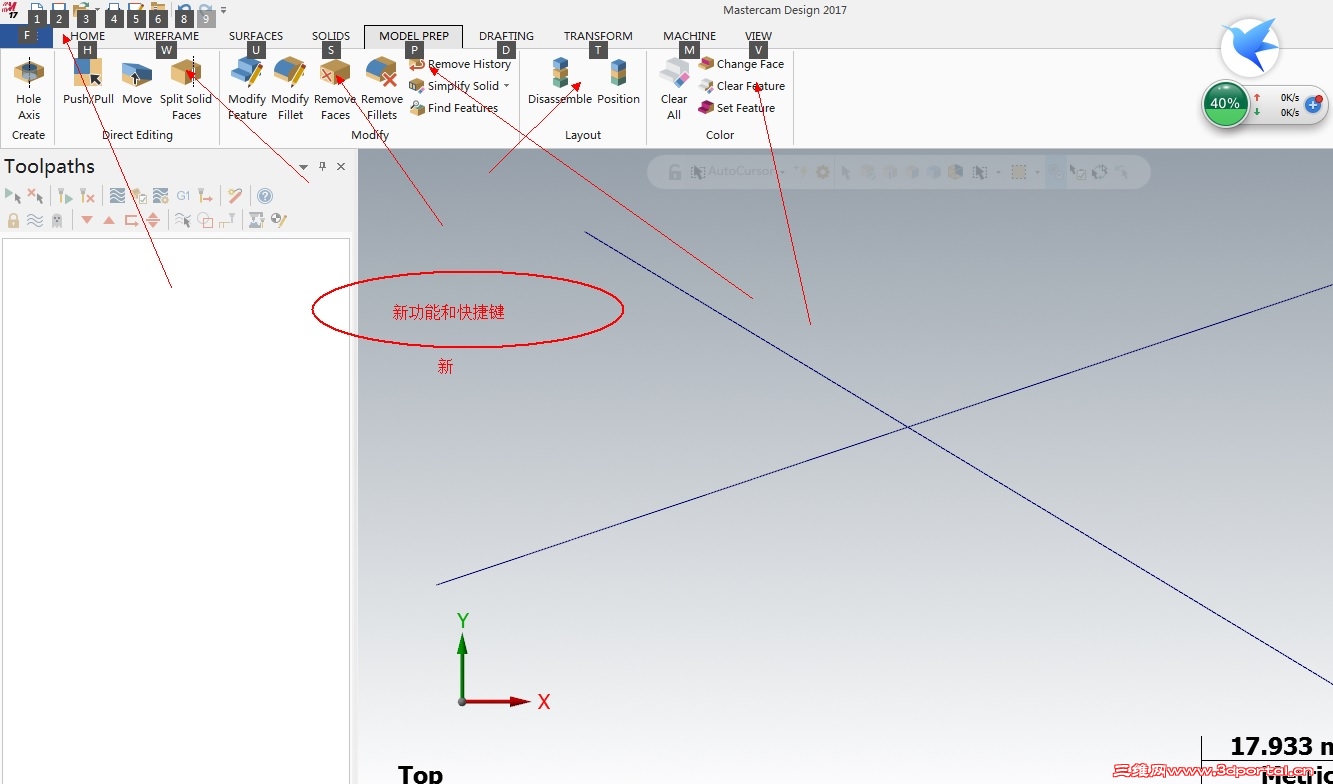Screen dimensions: 1333x784
Task: Click Clear Feature color command
Action: (x=741, y=86)
